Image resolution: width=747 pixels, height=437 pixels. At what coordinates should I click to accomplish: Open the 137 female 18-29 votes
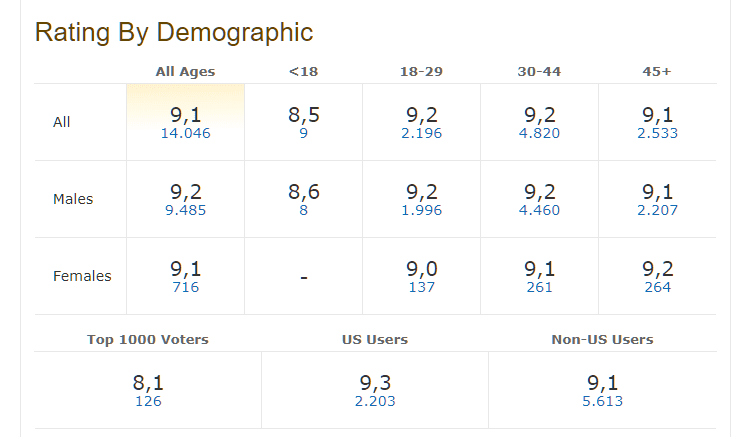(421, 287)
